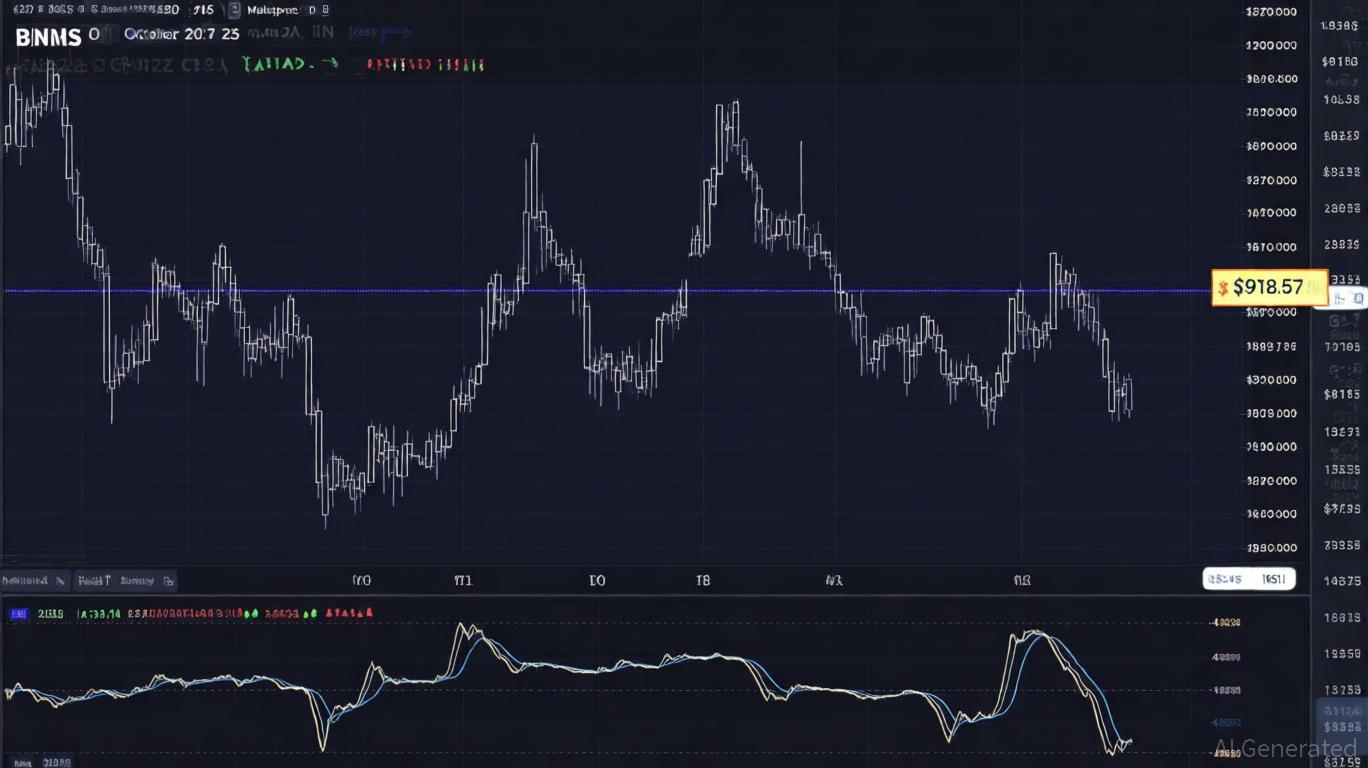Select the right option in the white scale toggle
Viewport: 1368px width, 768px height.
click(x=1273, y=578)
